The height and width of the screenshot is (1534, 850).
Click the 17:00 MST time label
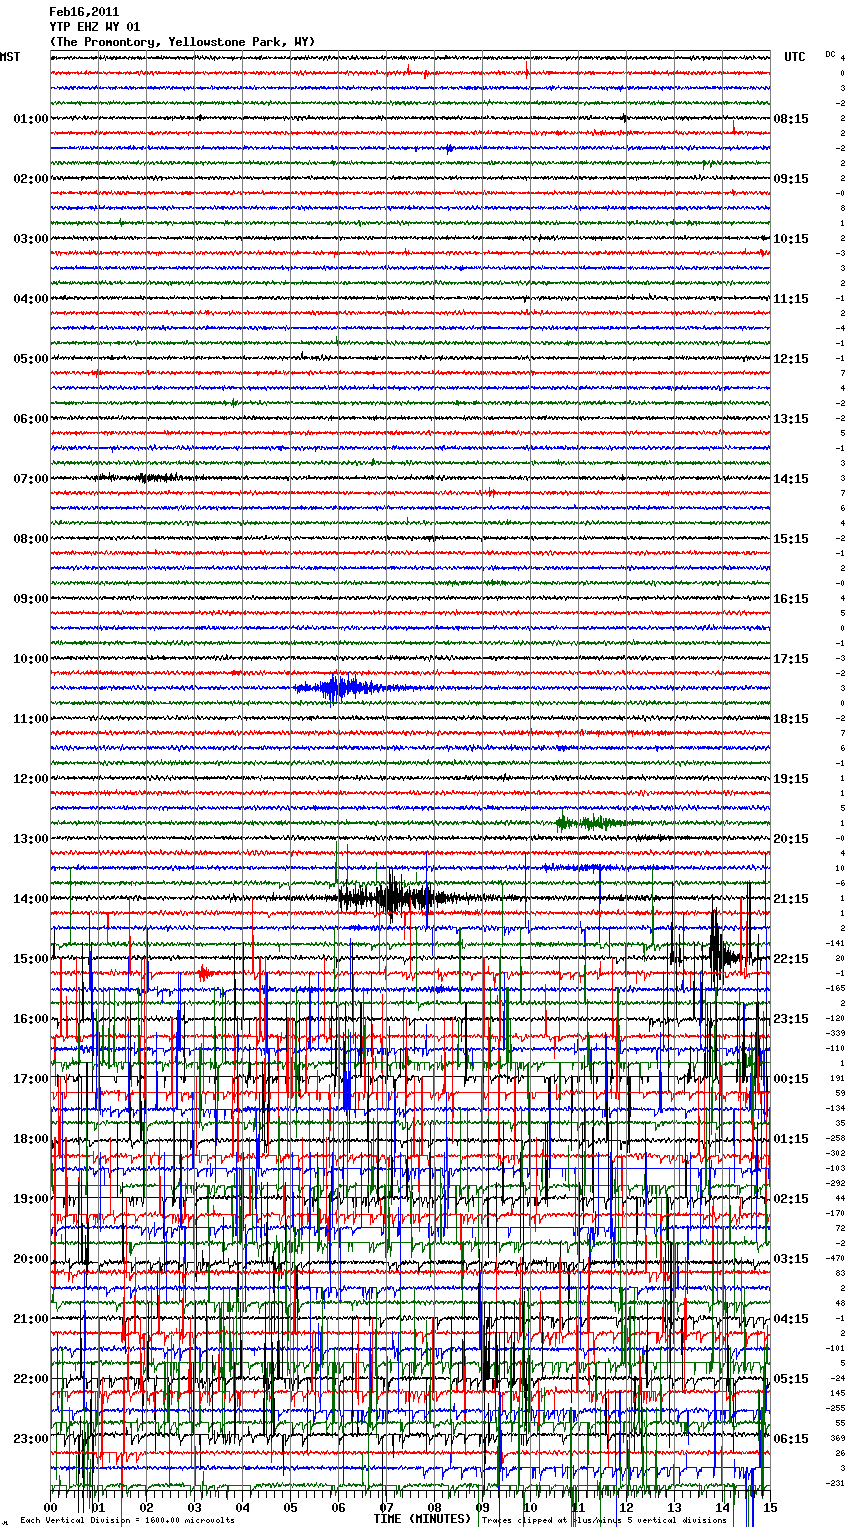(31, 1079)
